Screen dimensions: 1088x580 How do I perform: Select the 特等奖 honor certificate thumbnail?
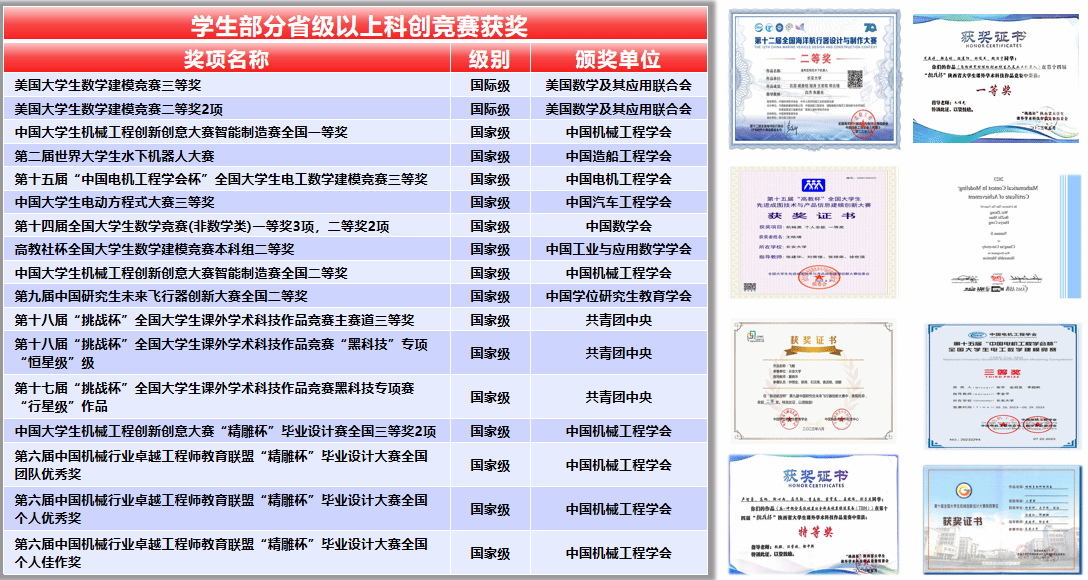point(814,513)
